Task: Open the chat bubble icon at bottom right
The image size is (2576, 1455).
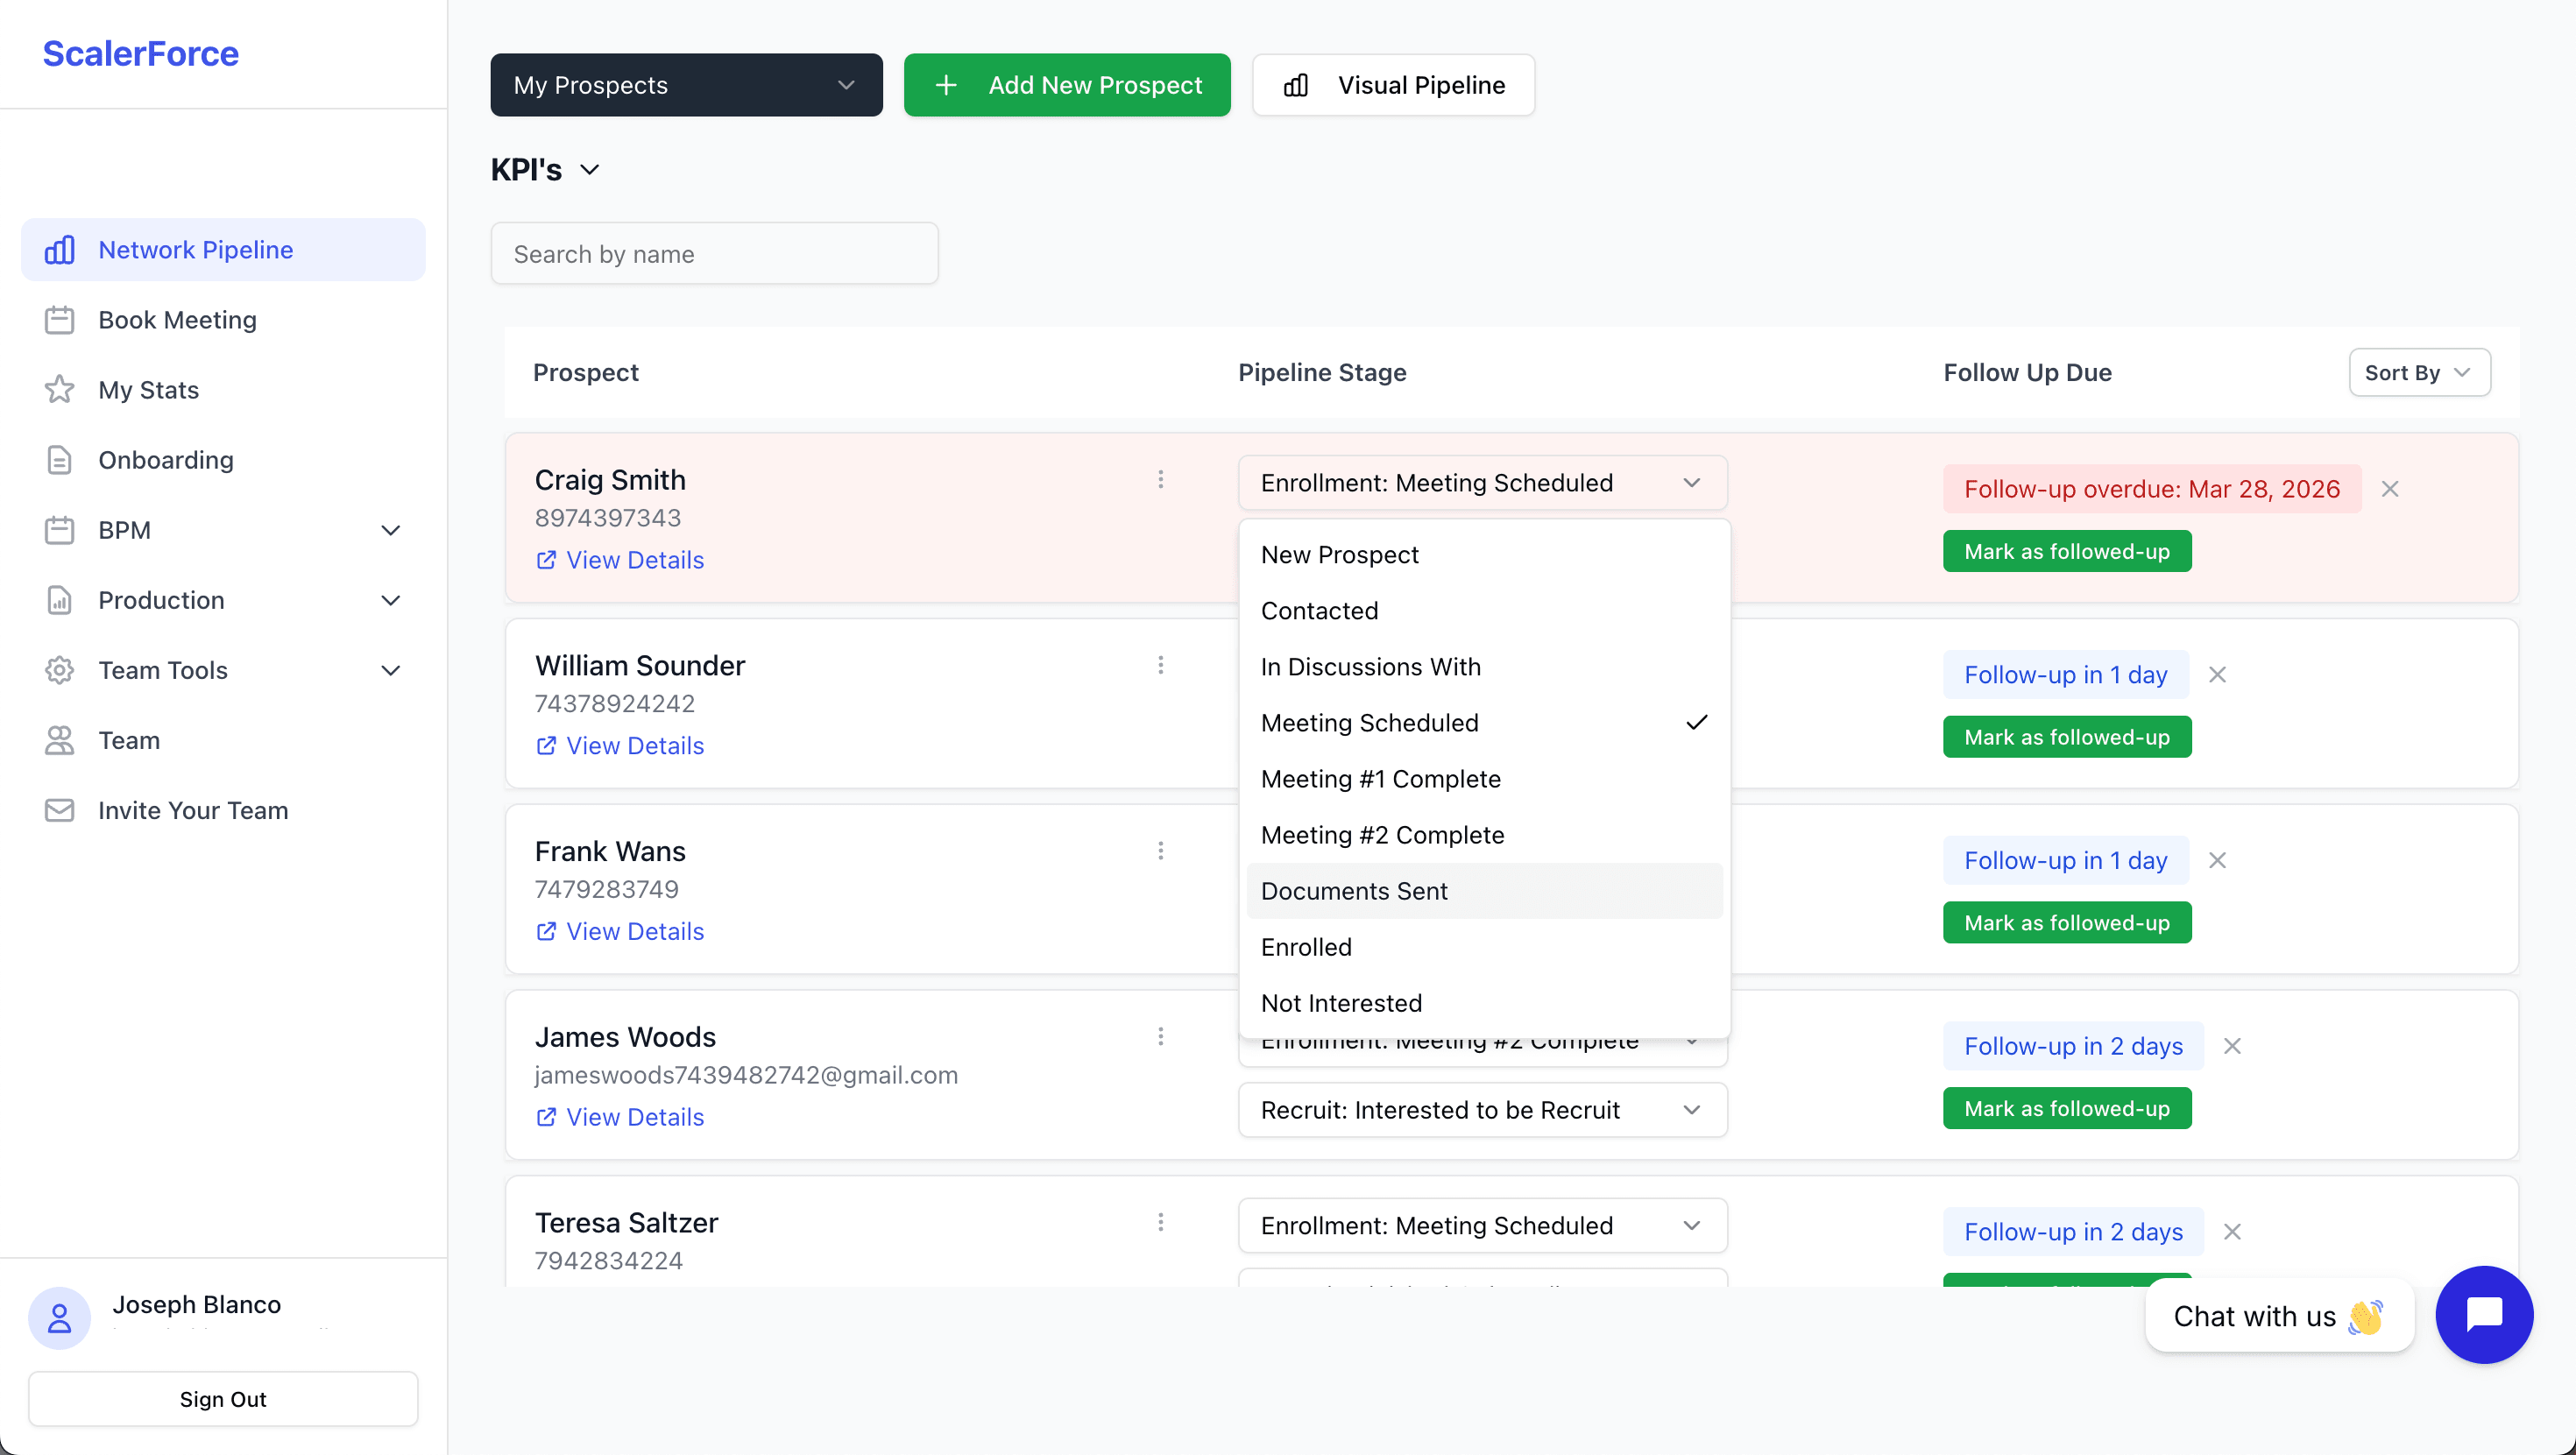Action: [2485, 1315]
